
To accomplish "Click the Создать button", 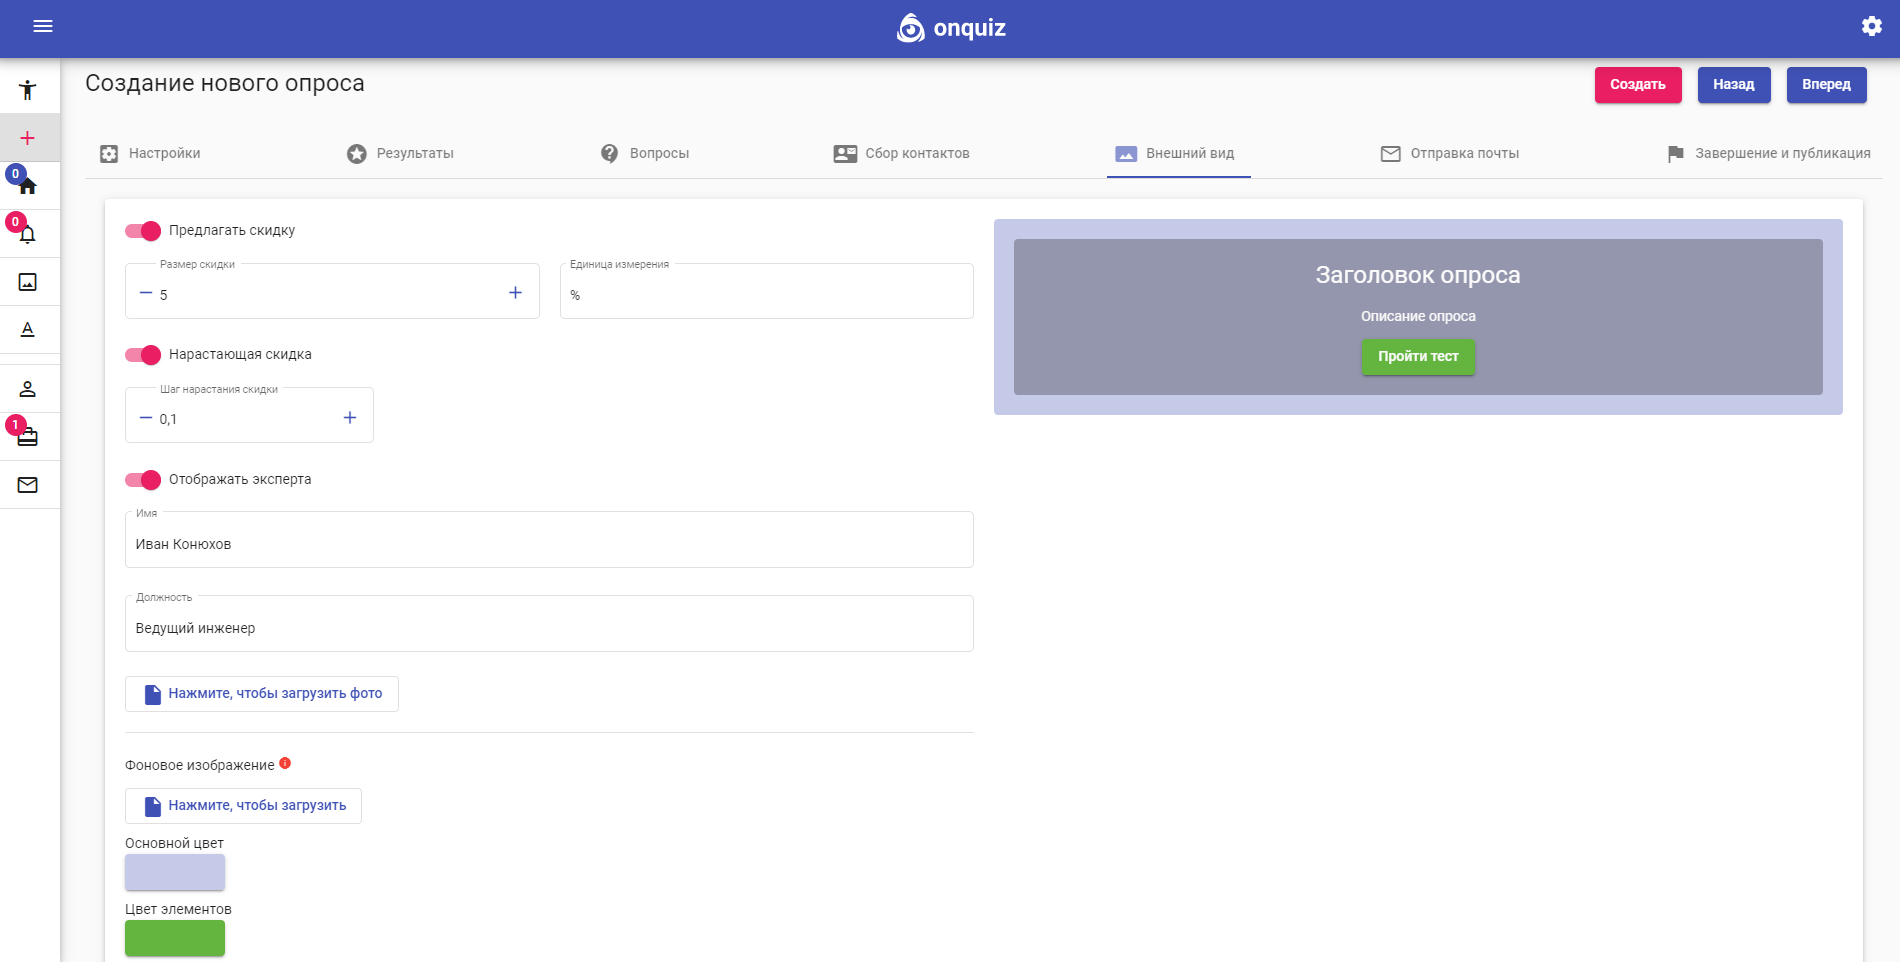I will pos(1638,85).
